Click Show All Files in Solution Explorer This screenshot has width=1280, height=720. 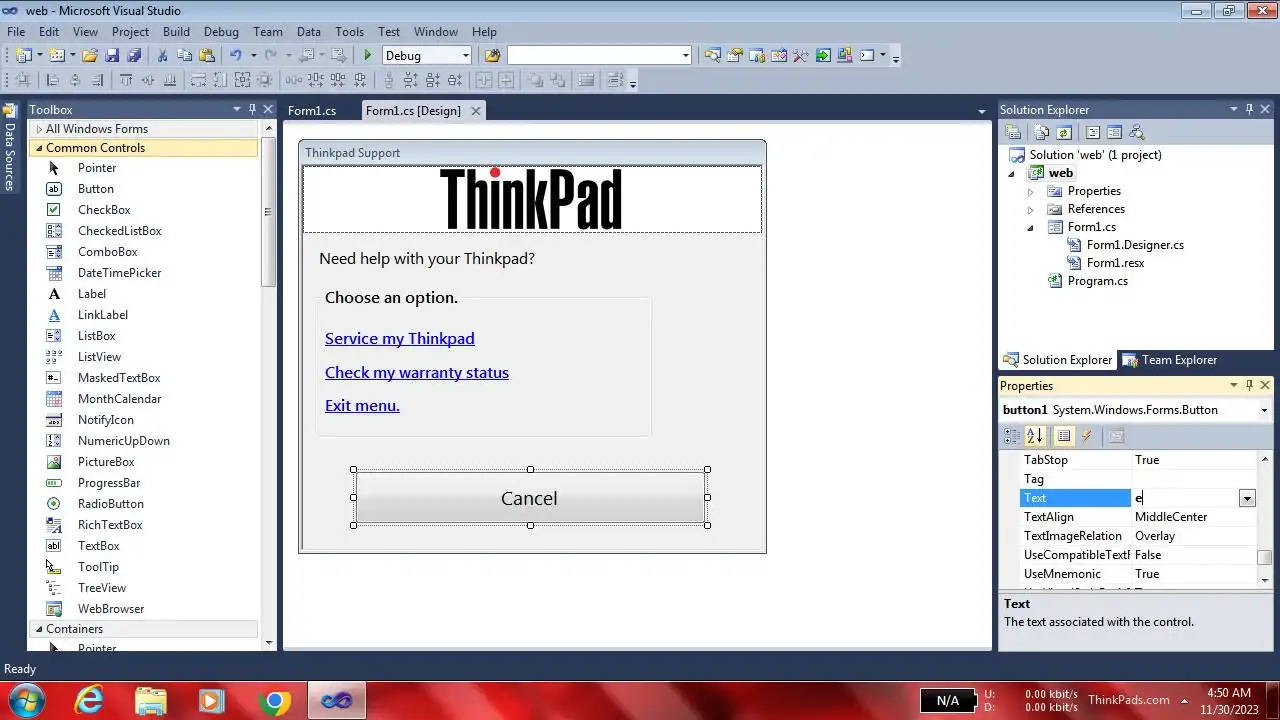(x=1041, y=132)
